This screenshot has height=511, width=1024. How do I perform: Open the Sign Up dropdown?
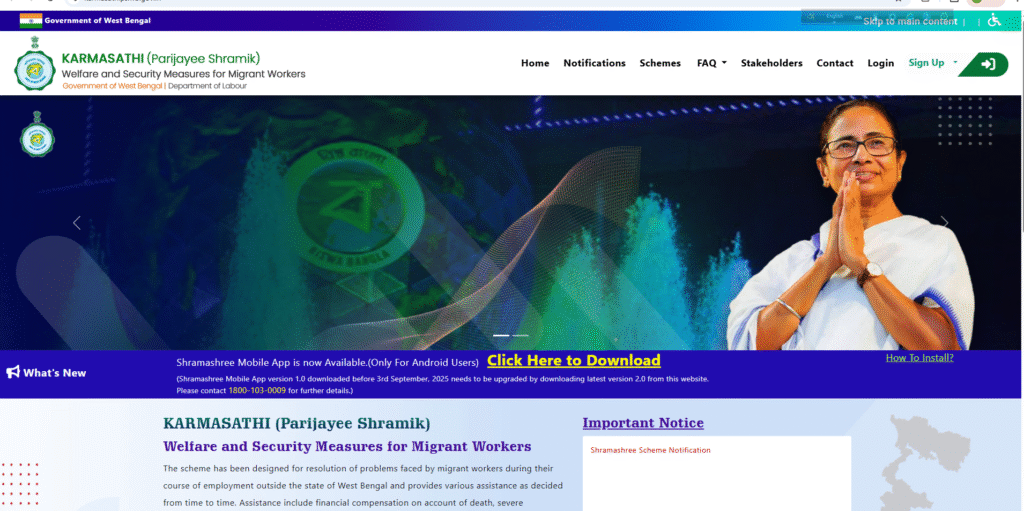tap(933, 63)
